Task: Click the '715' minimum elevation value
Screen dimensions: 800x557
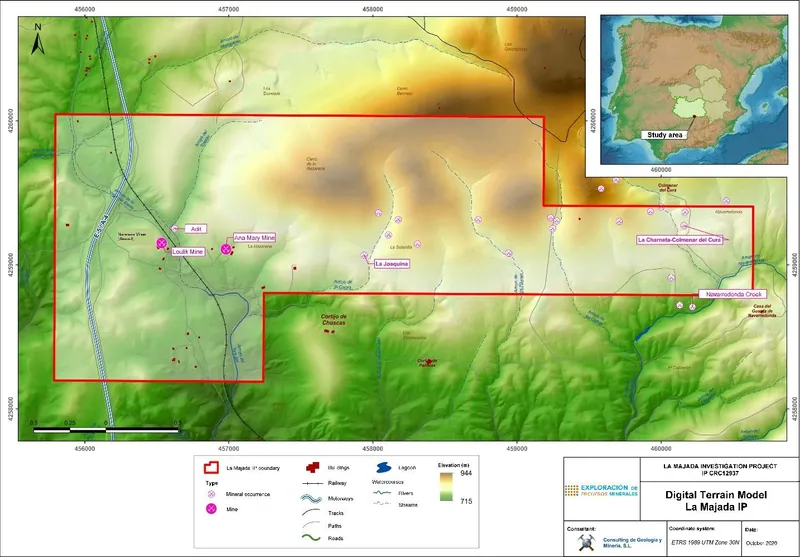Action: pyautogui.click(x=466, y=501)
